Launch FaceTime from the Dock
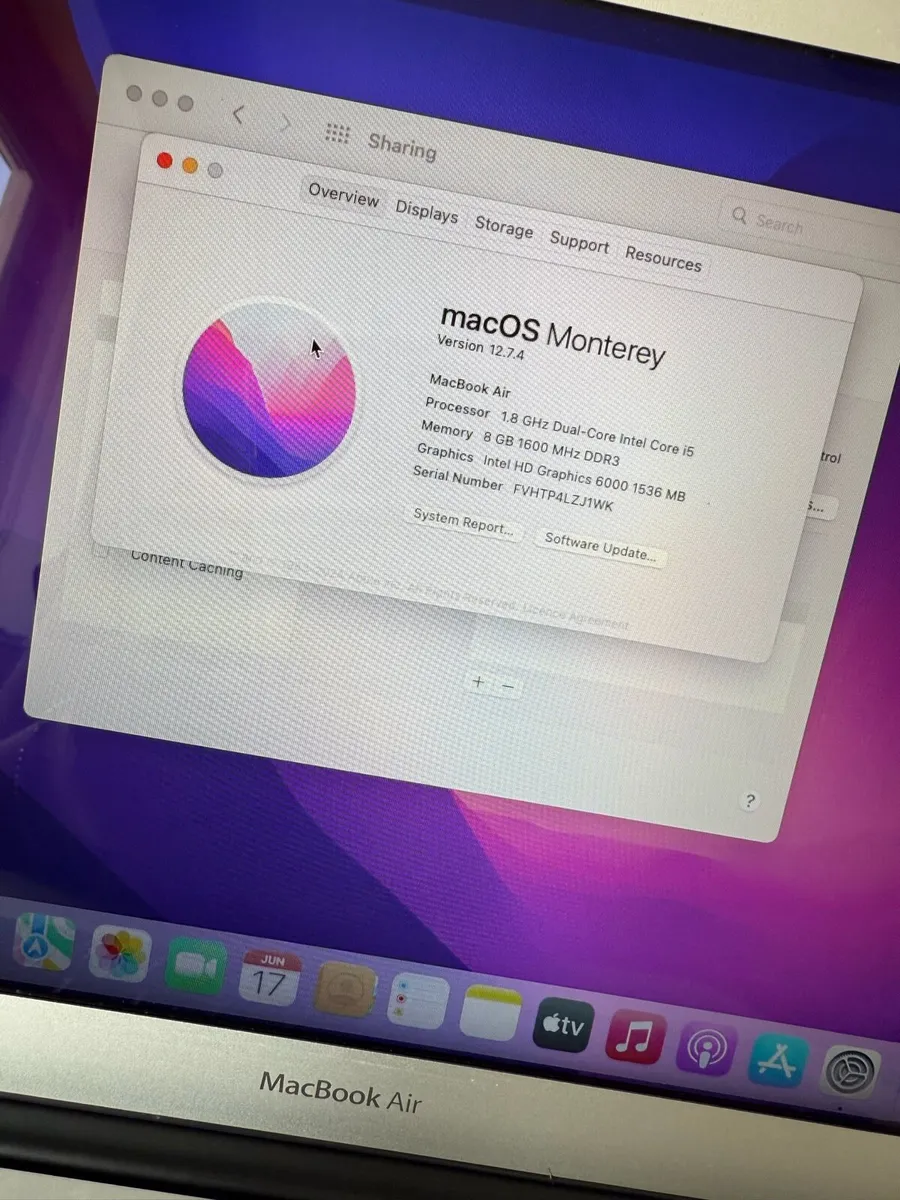Screen dimensions: 900x1200 coord(195,965)
